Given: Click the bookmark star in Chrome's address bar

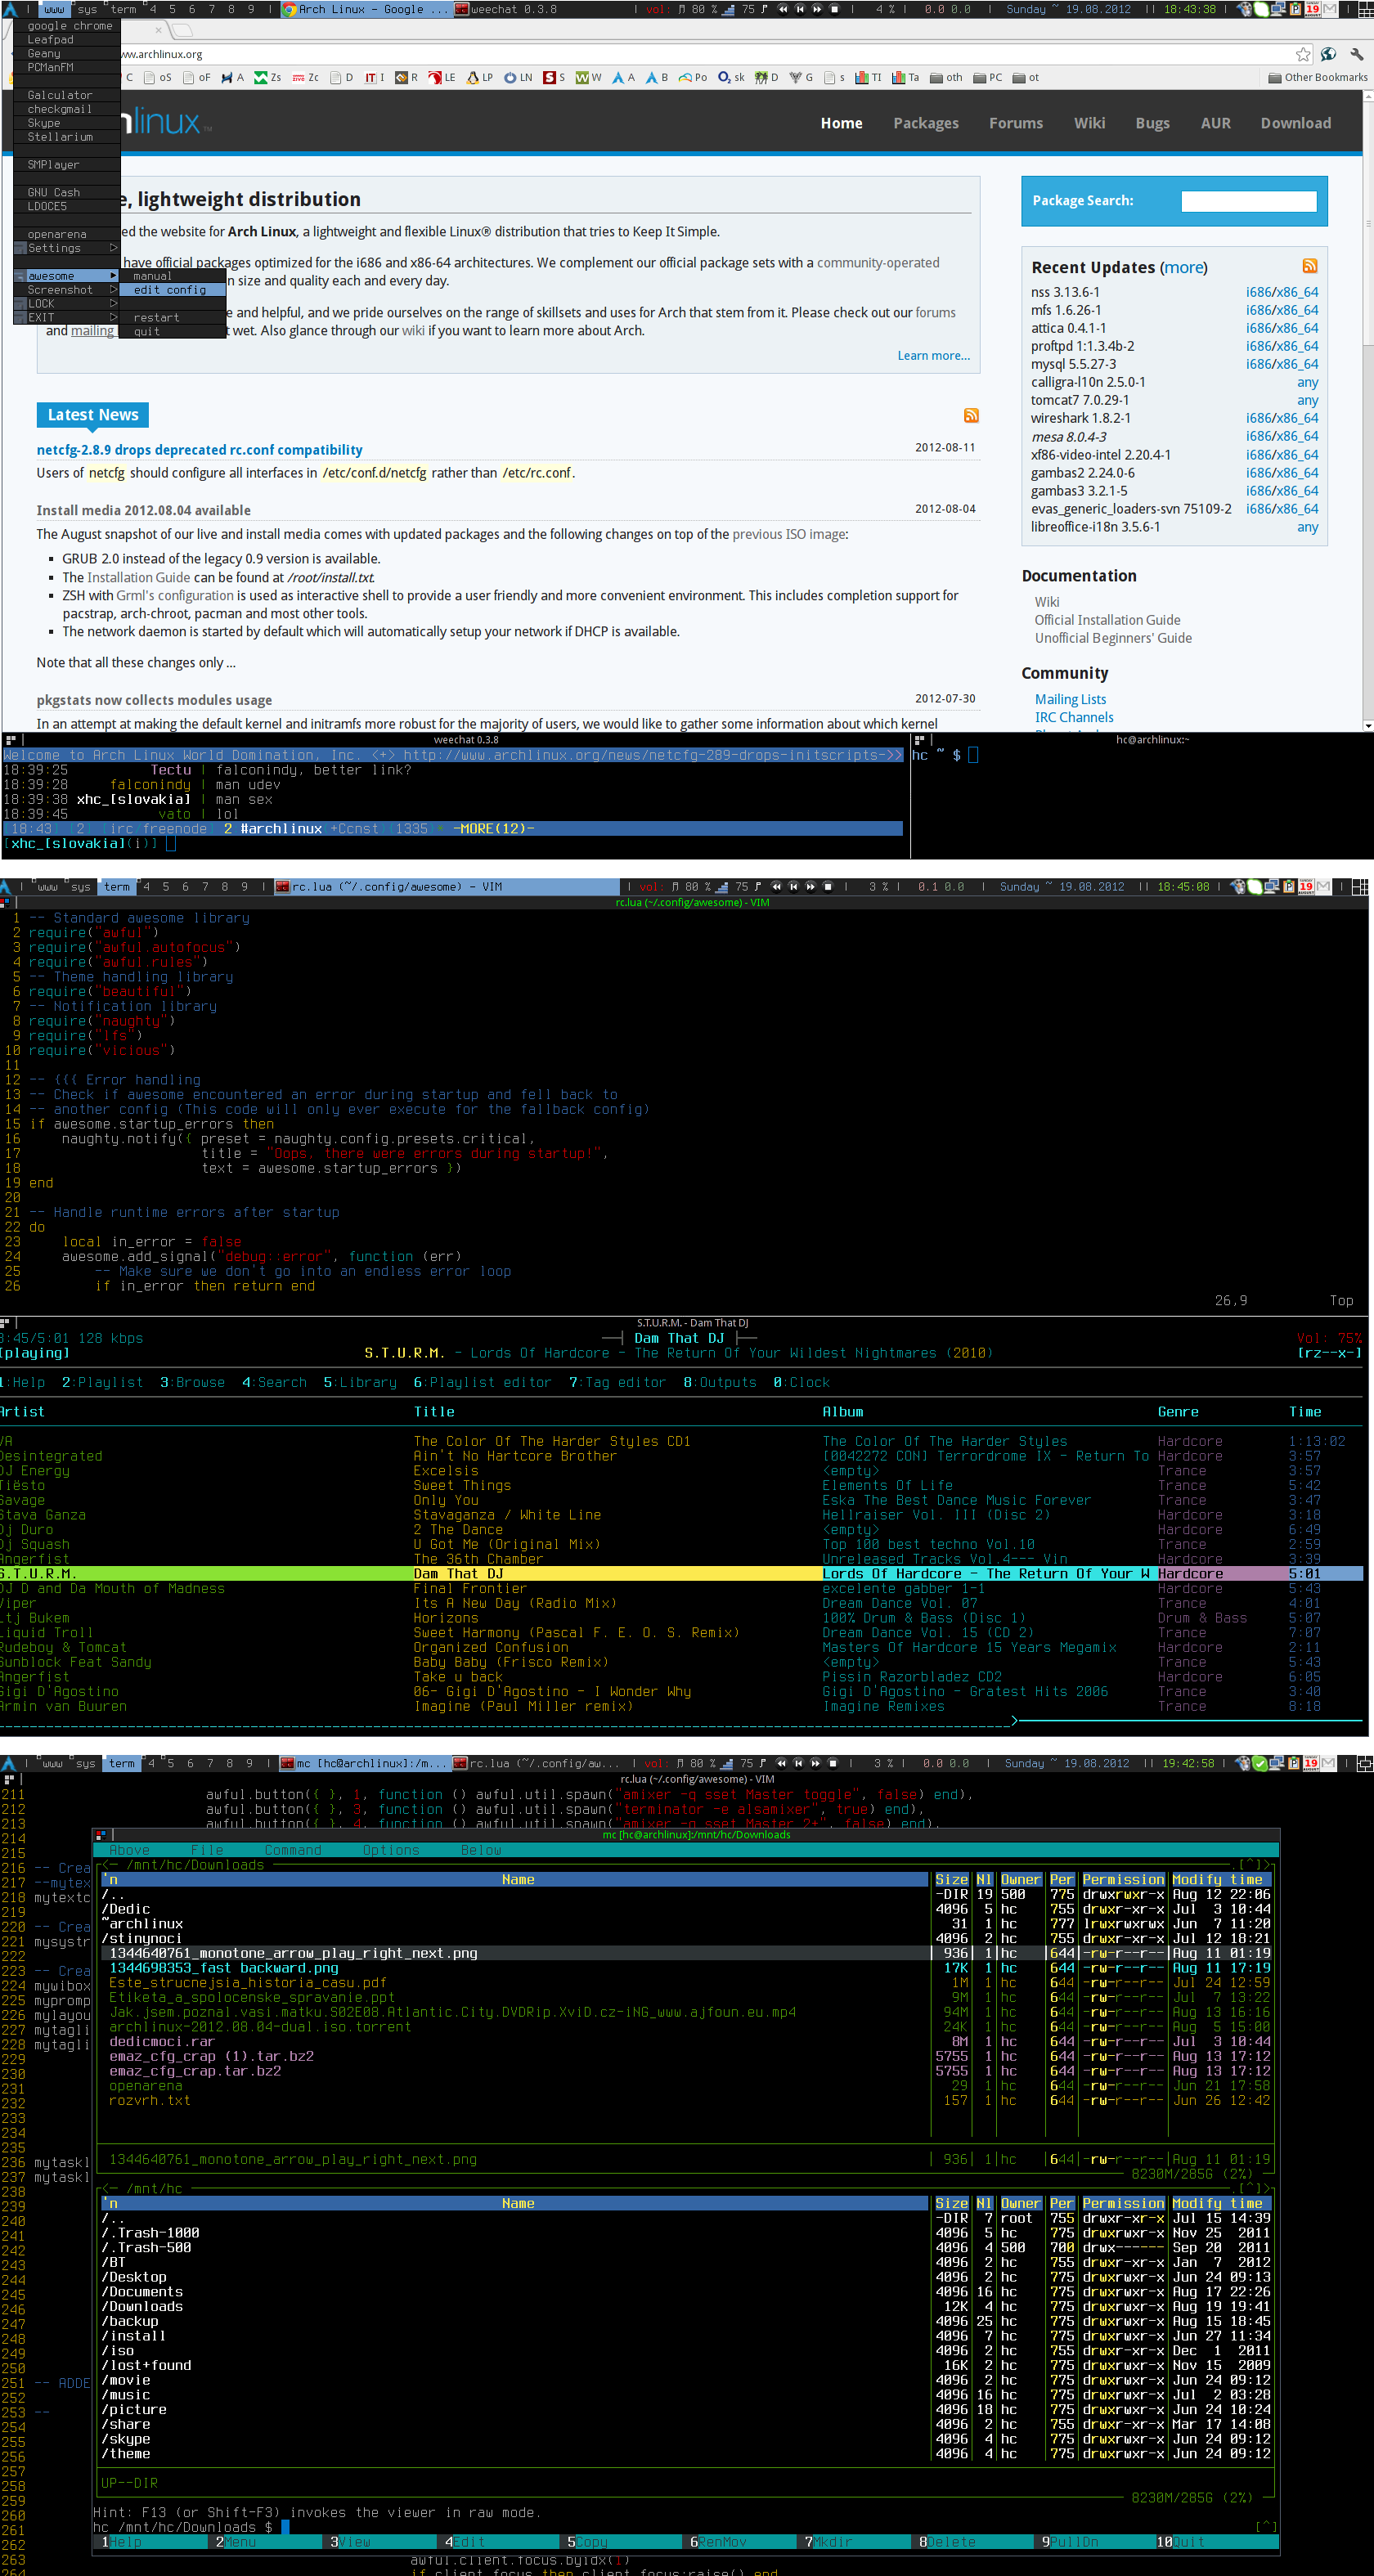Looking at the screenshot, I should 1302,54.
